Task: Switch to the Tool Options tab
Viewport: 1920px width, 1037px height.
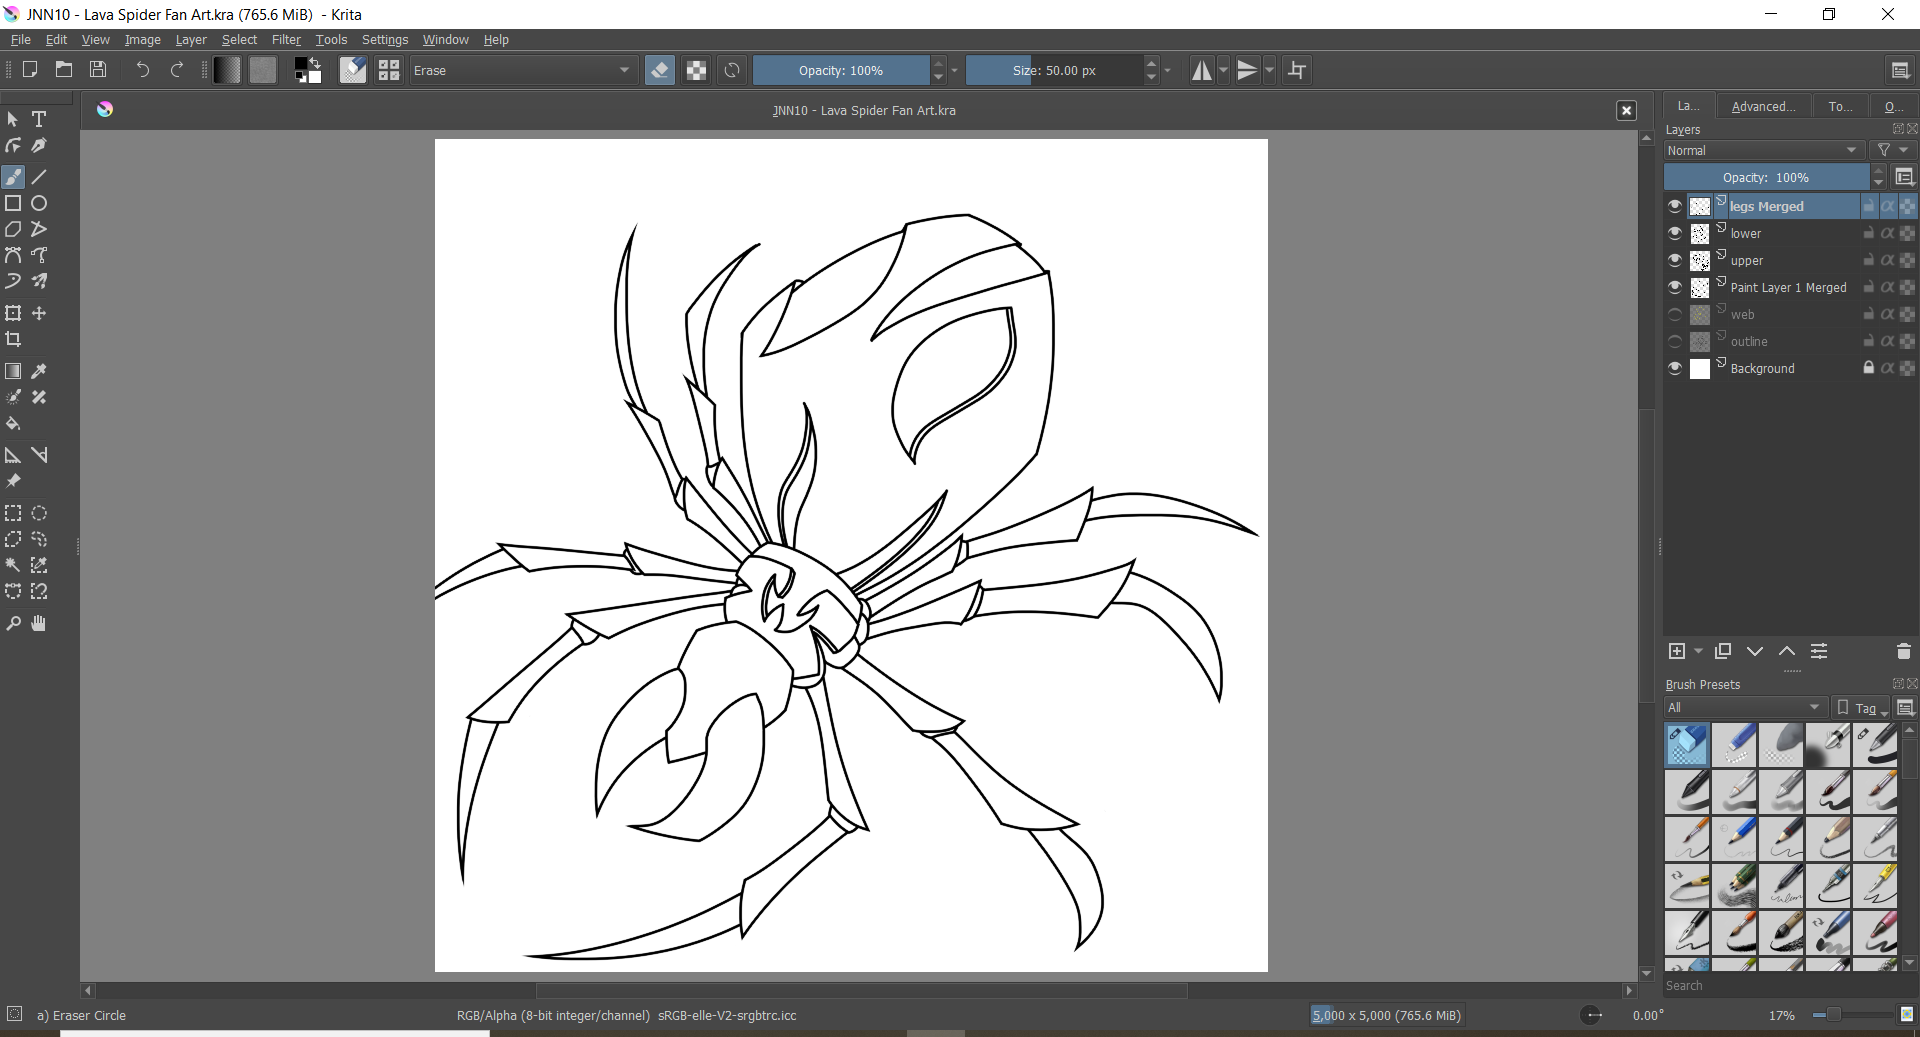Action: click(x=1839, y=106)
